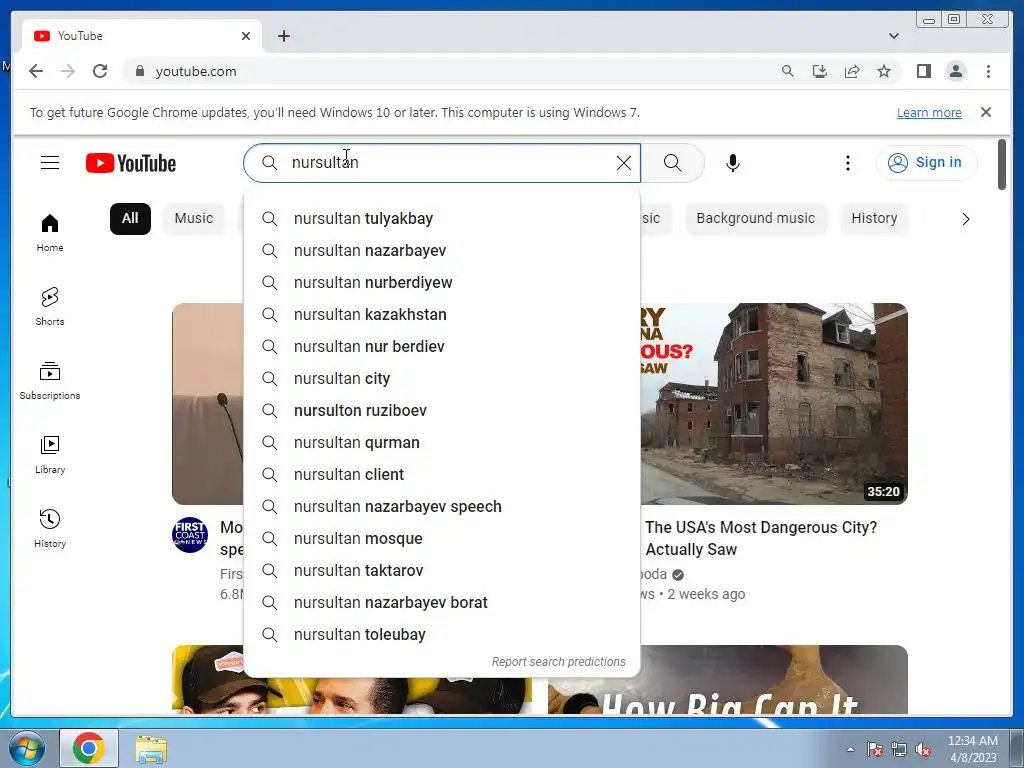The height and width of the screenshot is (768, 1024).
Task: Choose suggestion nursultan qurman
Action: click(x=441, y=443)
